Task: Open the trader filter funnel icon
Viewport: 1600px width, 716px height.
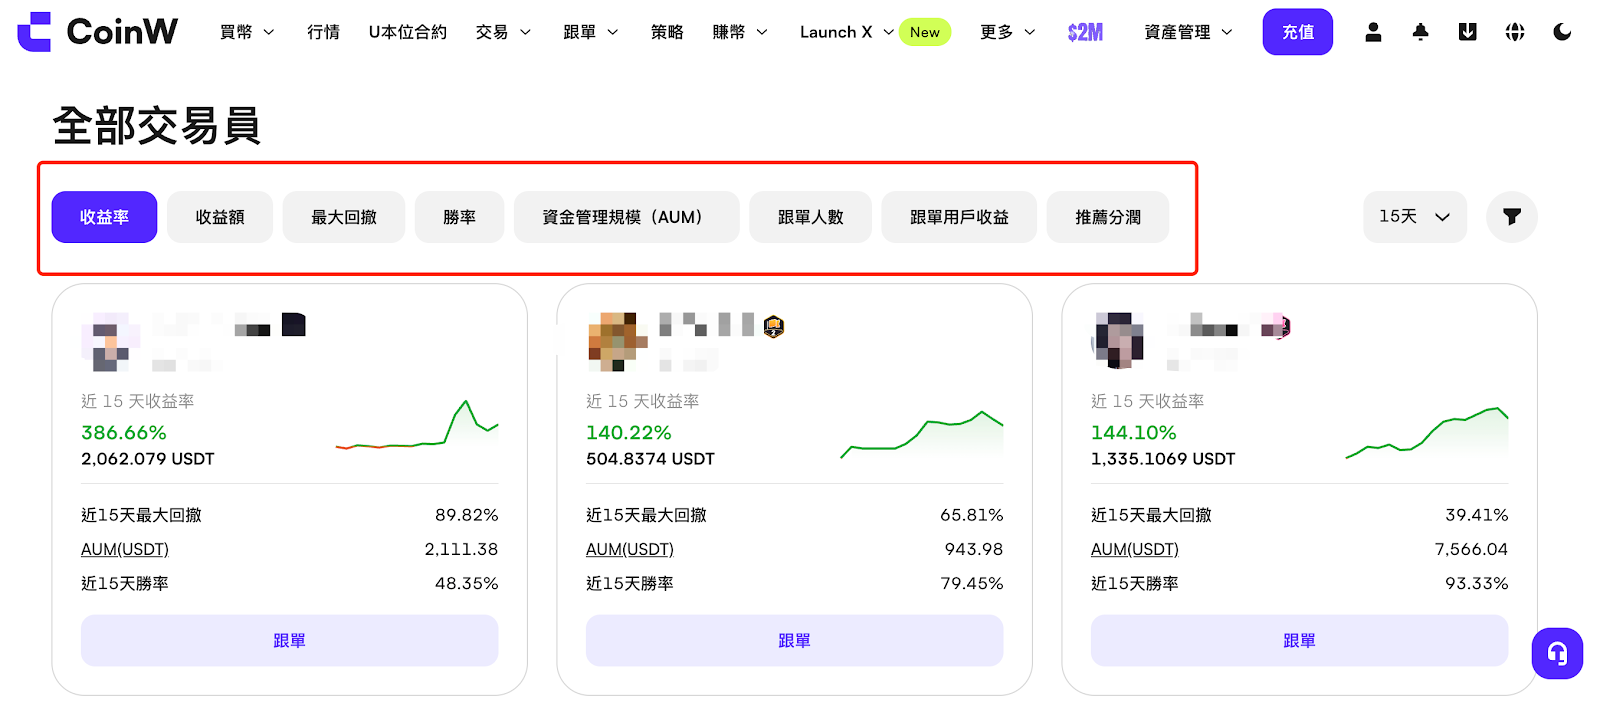Action: pyautogui.click(x=1511, y=217)
